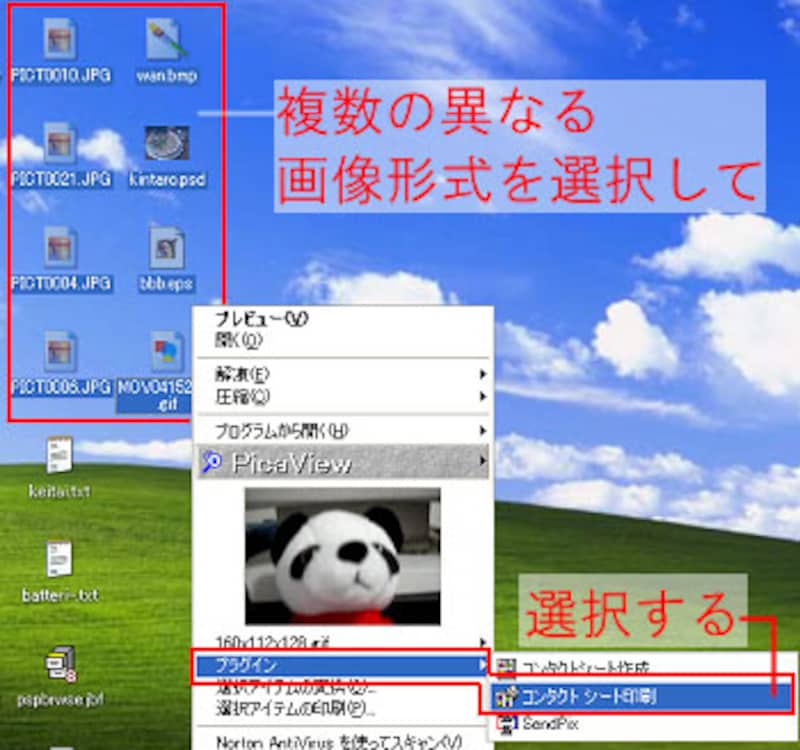Image resolution: width=800 pixels, height=750 pixels.
Task: Open the プラグイン submenu entry
Action: click(342, 665)
